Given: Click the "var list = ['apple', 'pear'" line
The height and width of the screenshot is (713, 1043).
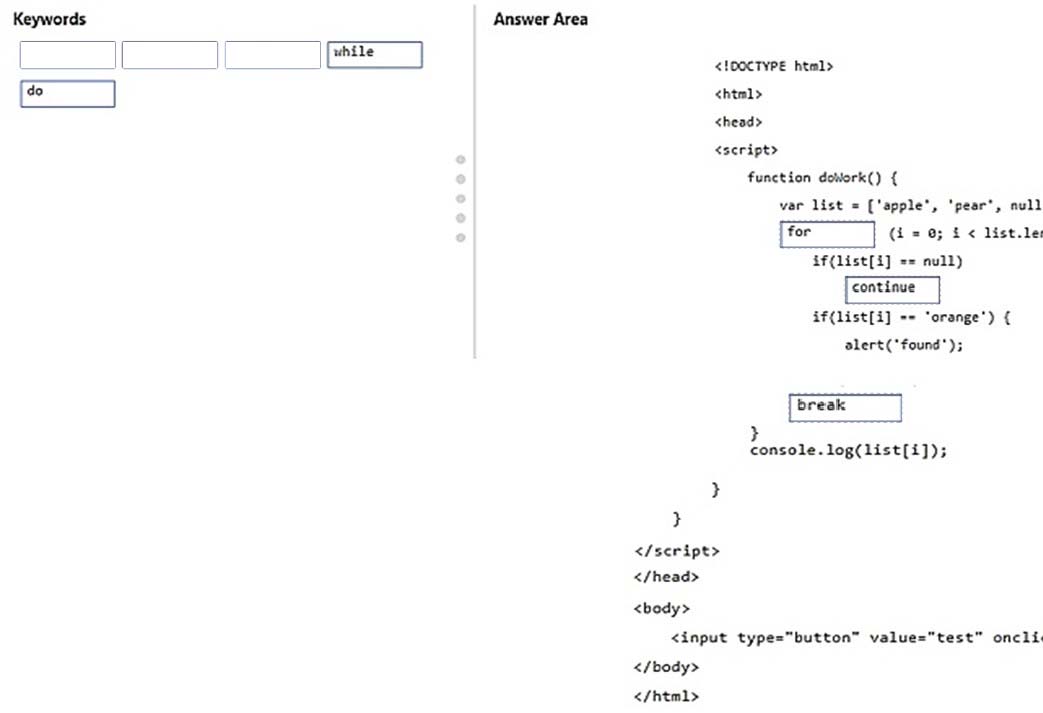Looking at the screenshot, I should point(911,206).
